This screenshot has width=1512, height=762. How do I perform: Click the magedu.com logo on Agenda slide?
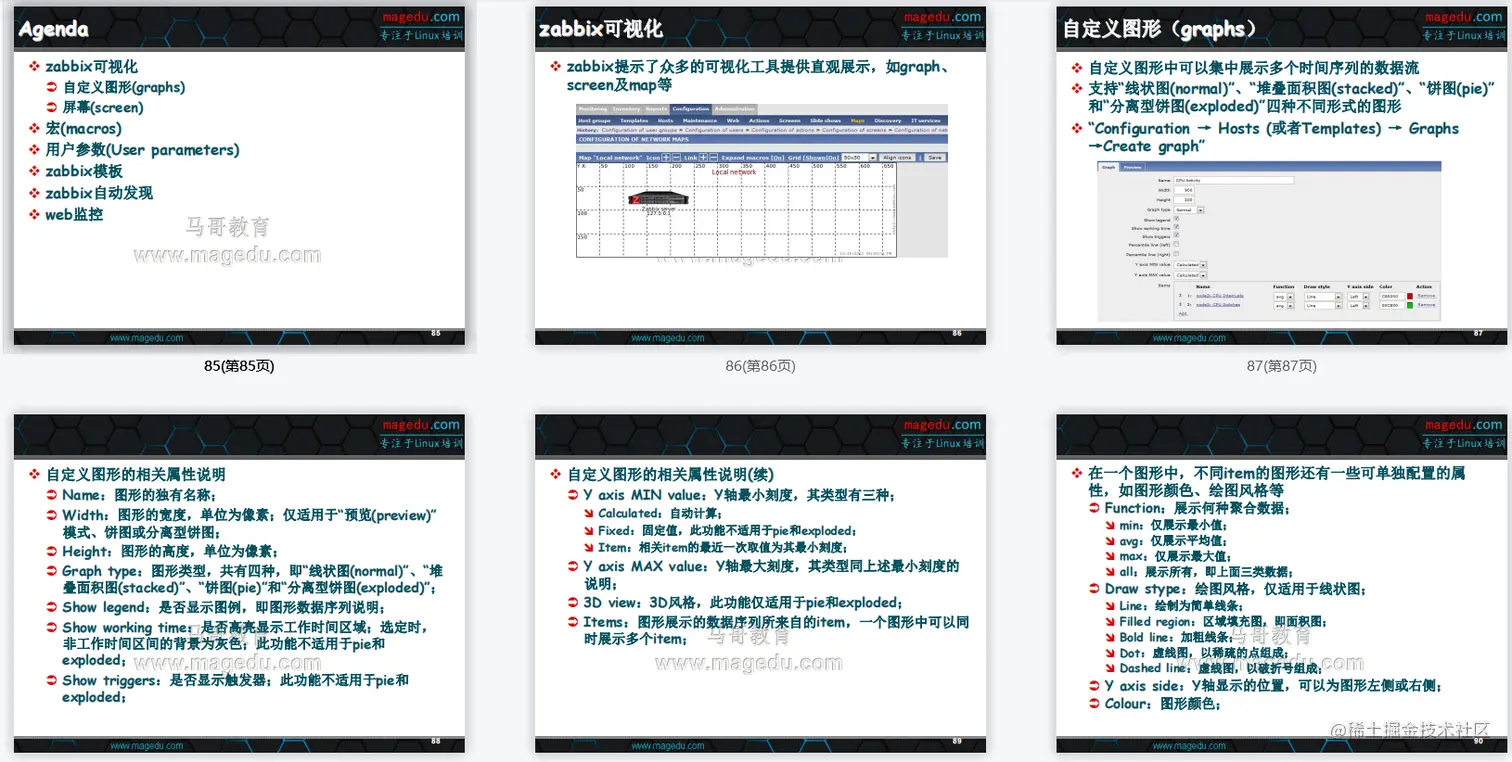(421, 16)
